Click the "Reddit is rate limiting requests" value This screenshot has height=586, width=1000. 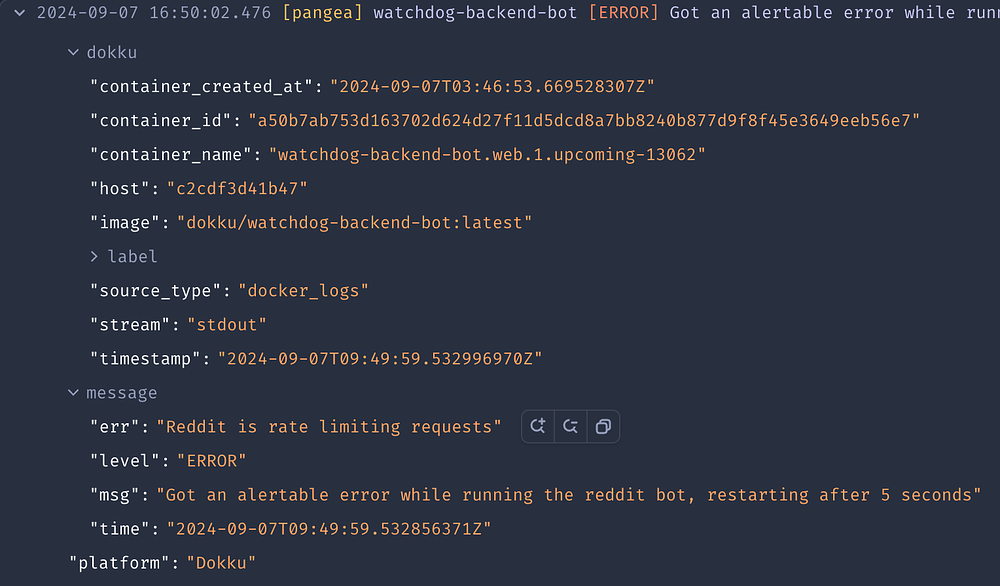click(x=329, y=427)
